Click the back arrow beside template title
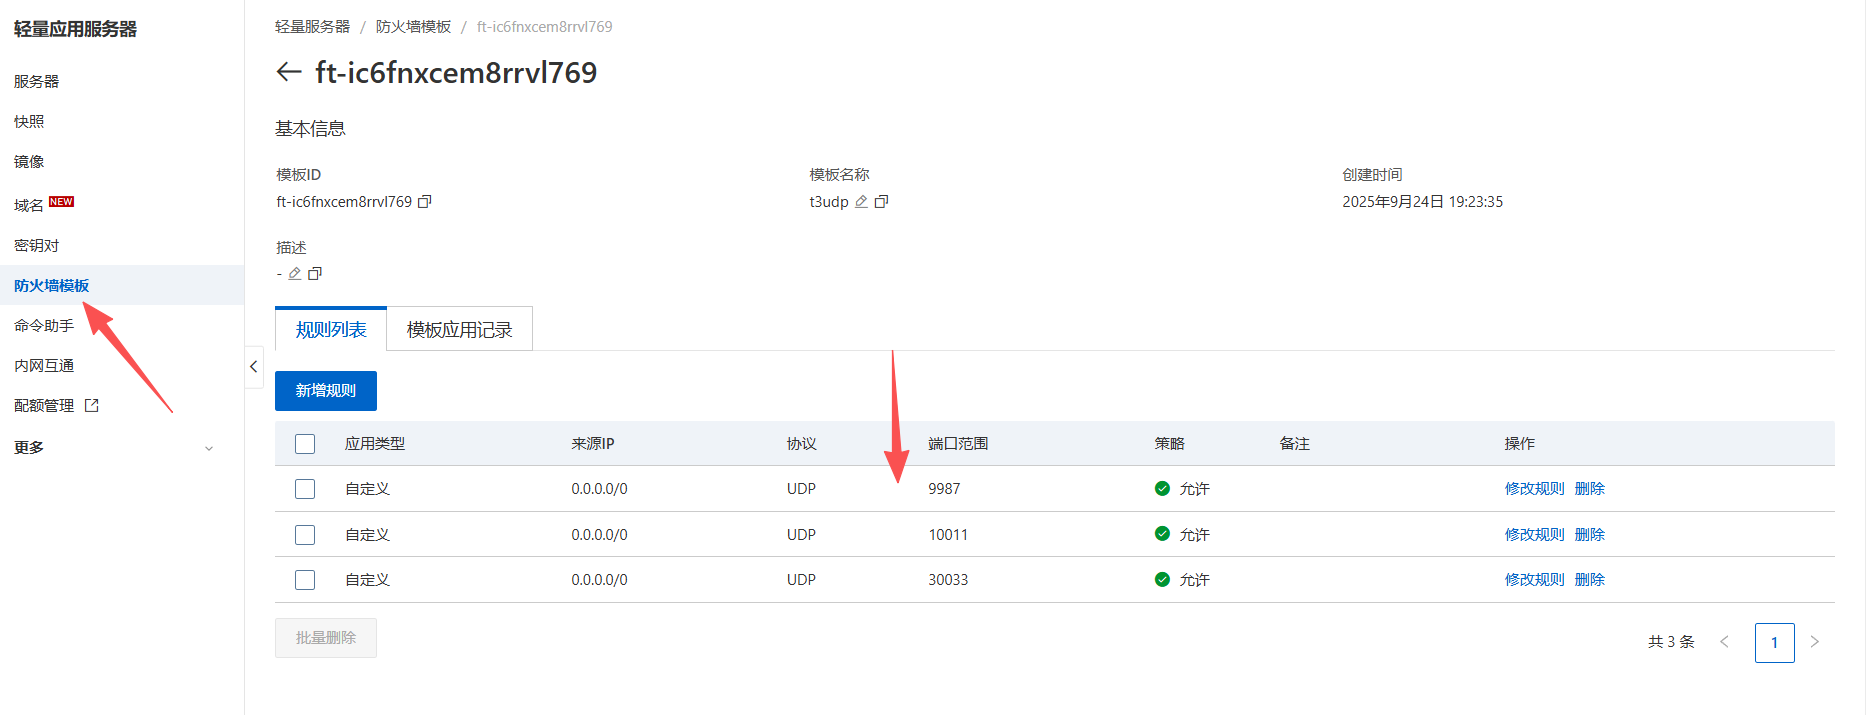Viewport: 1866px width, 715px height. coord(288,72)
